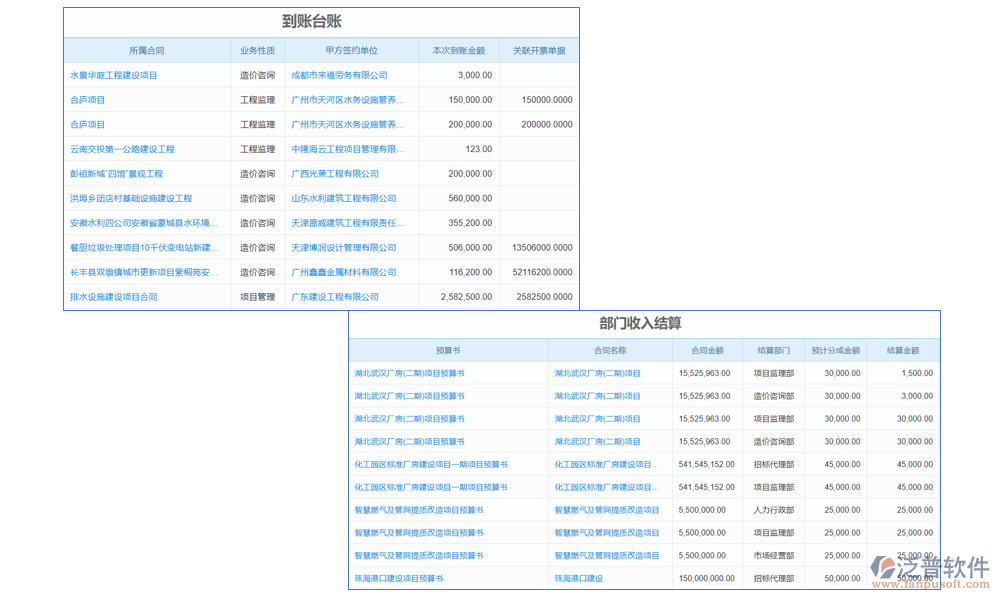Click 珠海港口建设 contract name link
This screenshot has width=1000, height=600.
579,578
